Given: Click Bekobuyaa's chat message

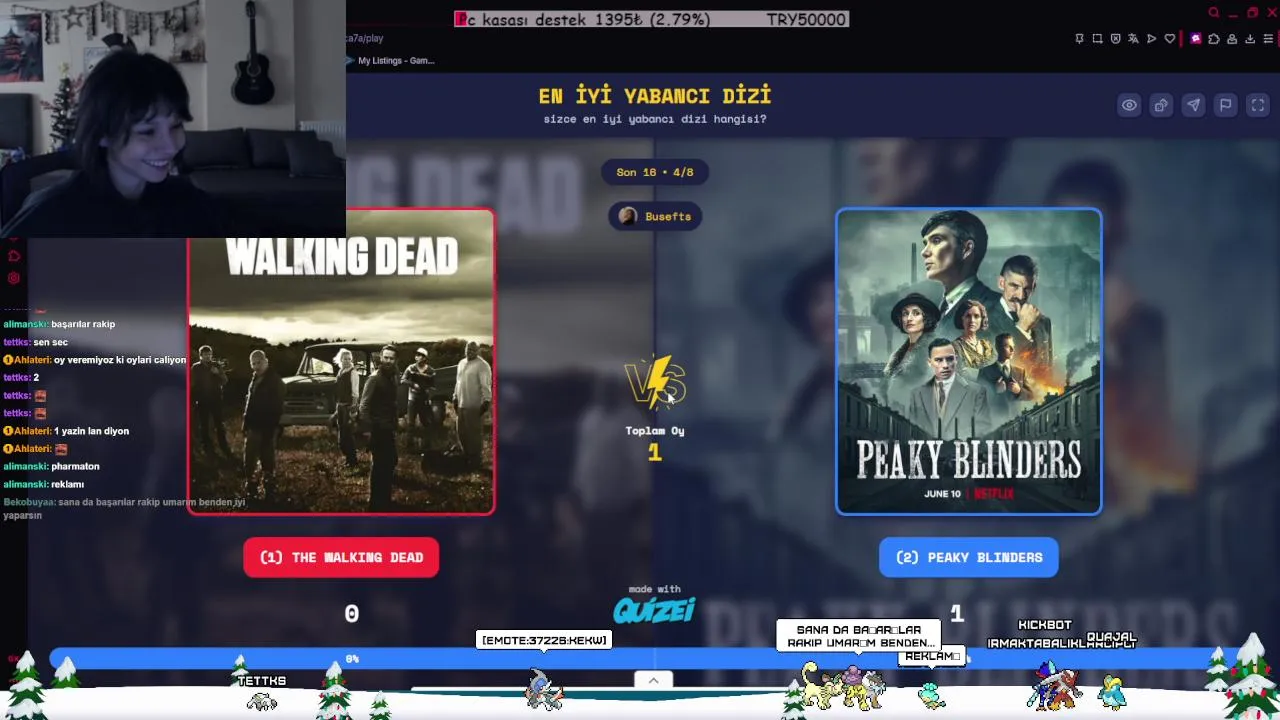Looking at the screenshot, I should pyautogui.click(x=124, y=508).
